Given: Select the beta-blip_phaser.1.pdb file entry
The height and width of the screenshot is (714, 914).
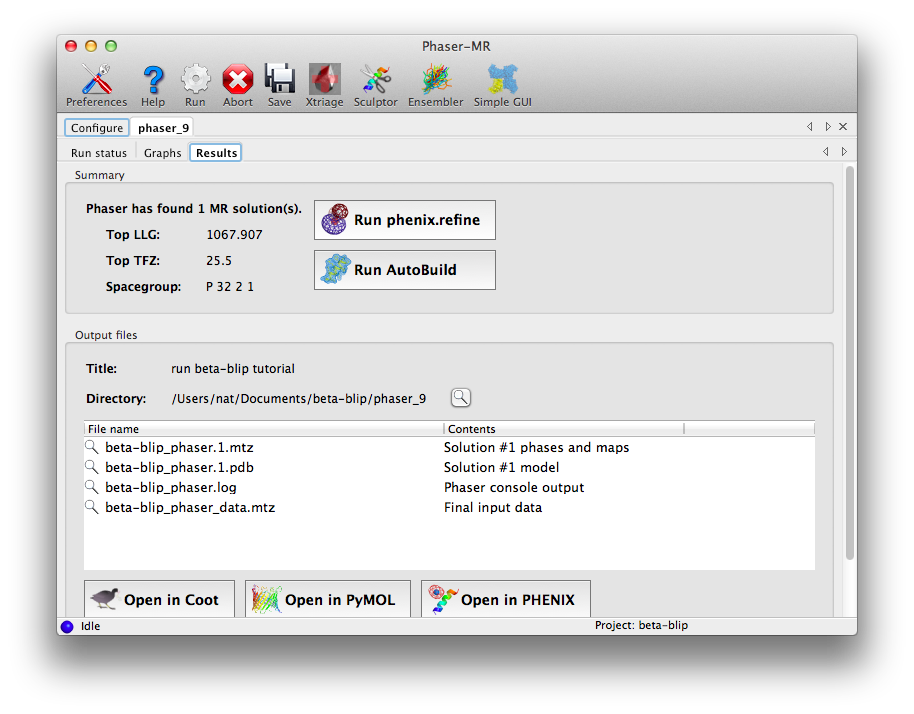Looking at the screenshot, I should [178, 467].
